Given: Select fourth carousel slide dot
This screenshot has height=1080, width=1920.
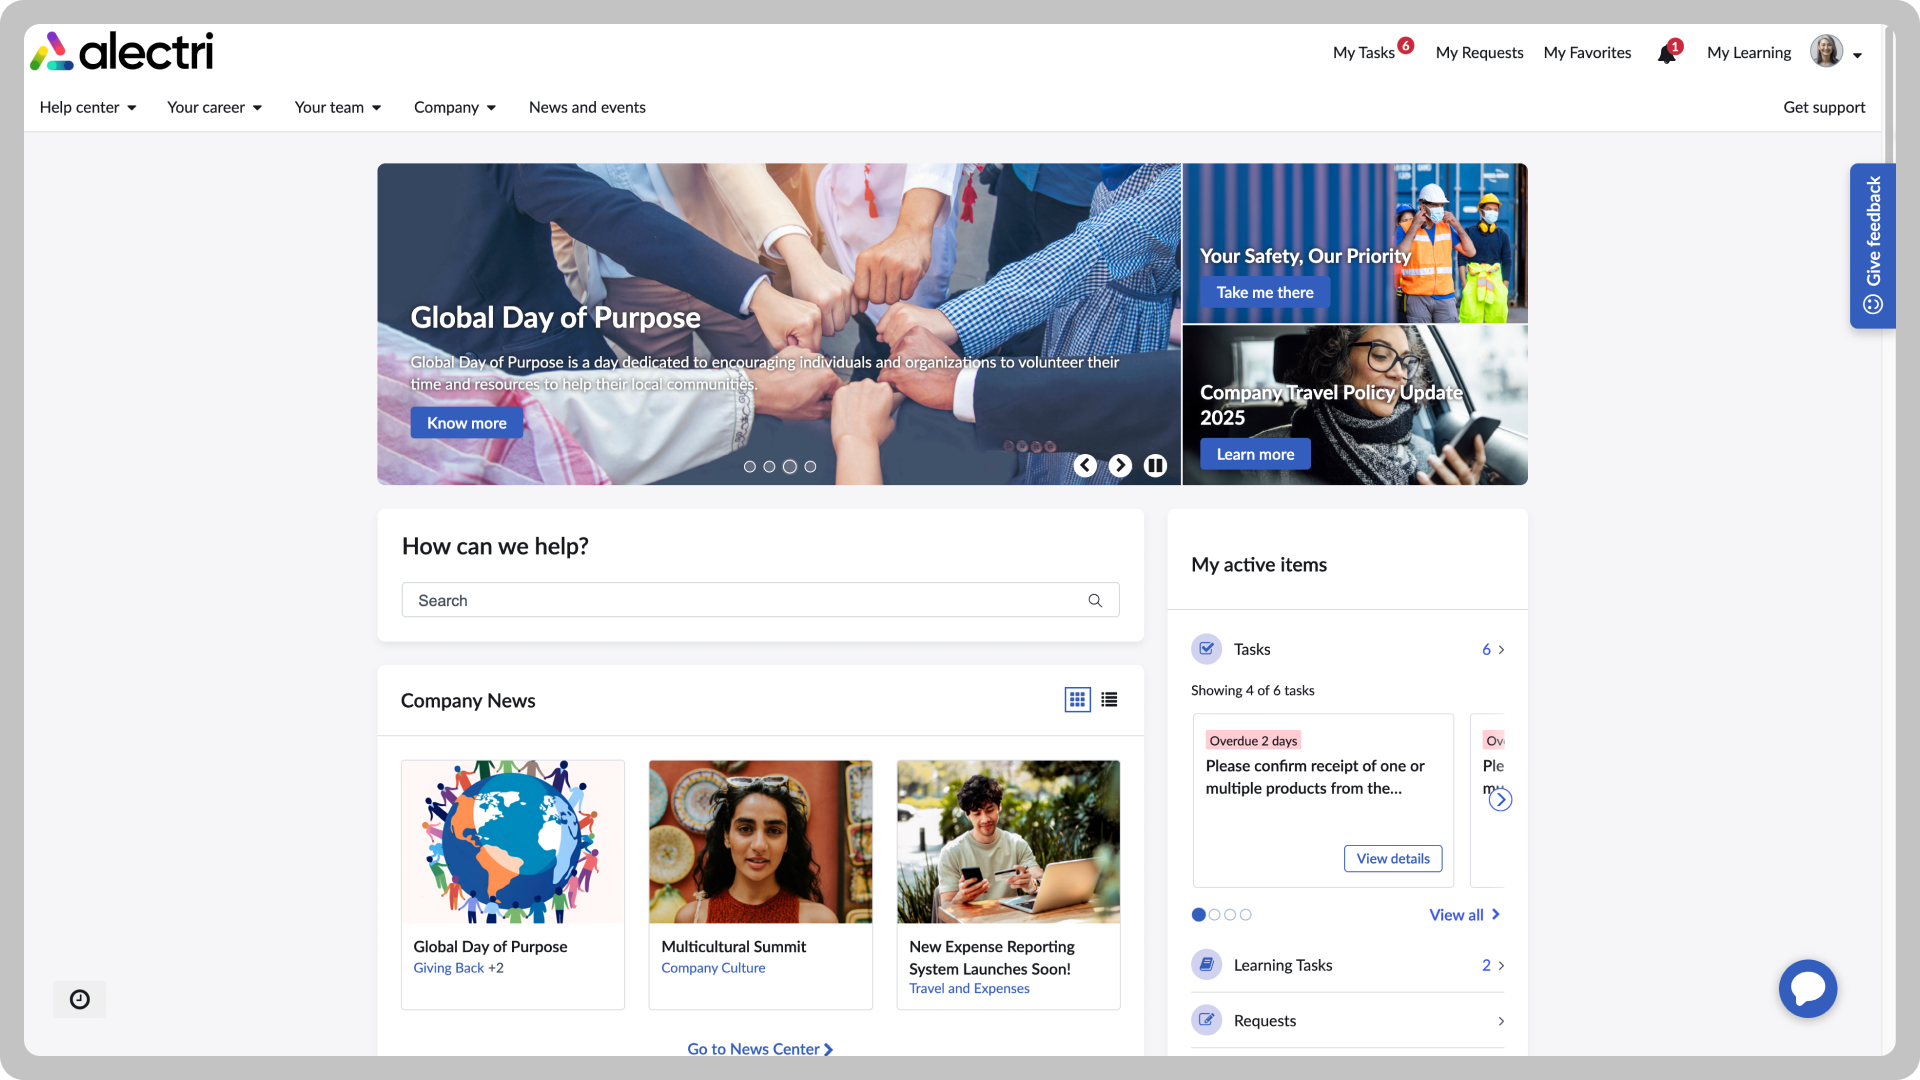Looking at the screenshot, I should tap(810, 466).
